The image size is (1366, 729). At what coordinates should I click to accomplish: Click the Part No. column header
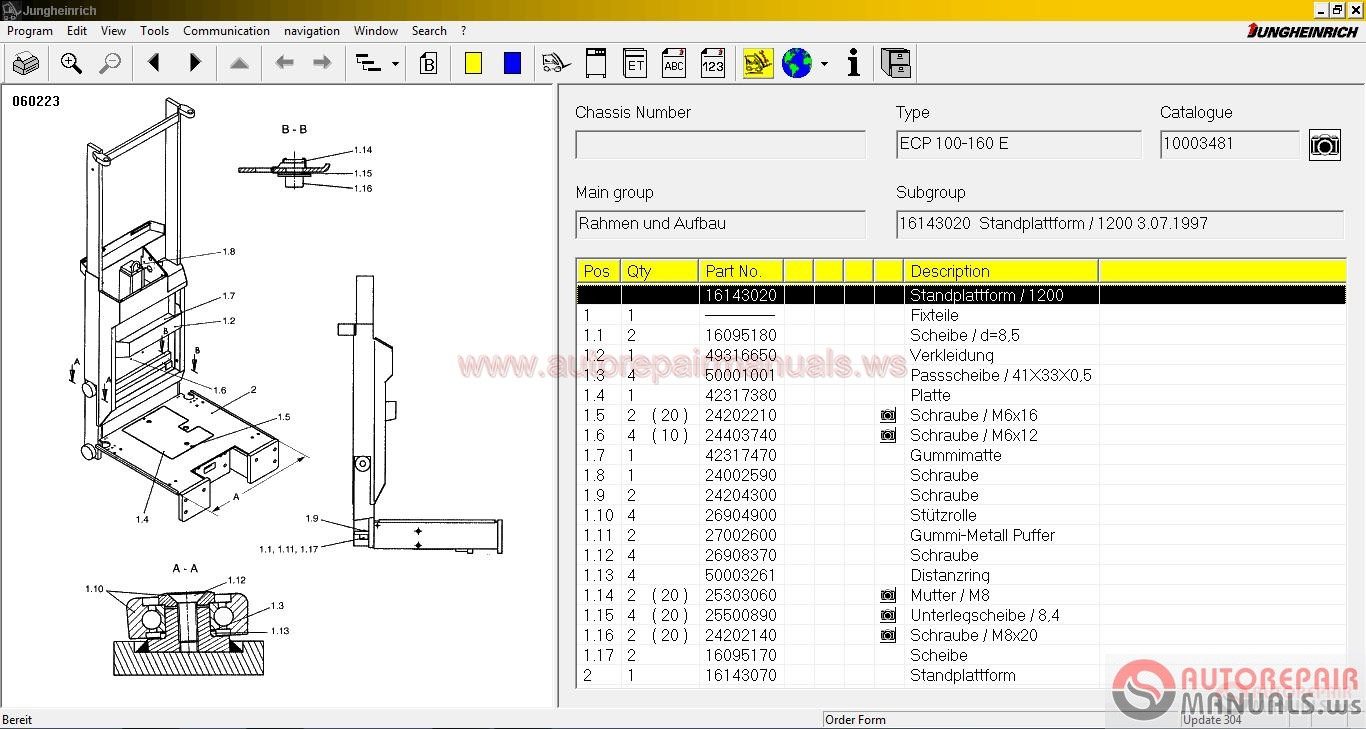pos(741,271)
